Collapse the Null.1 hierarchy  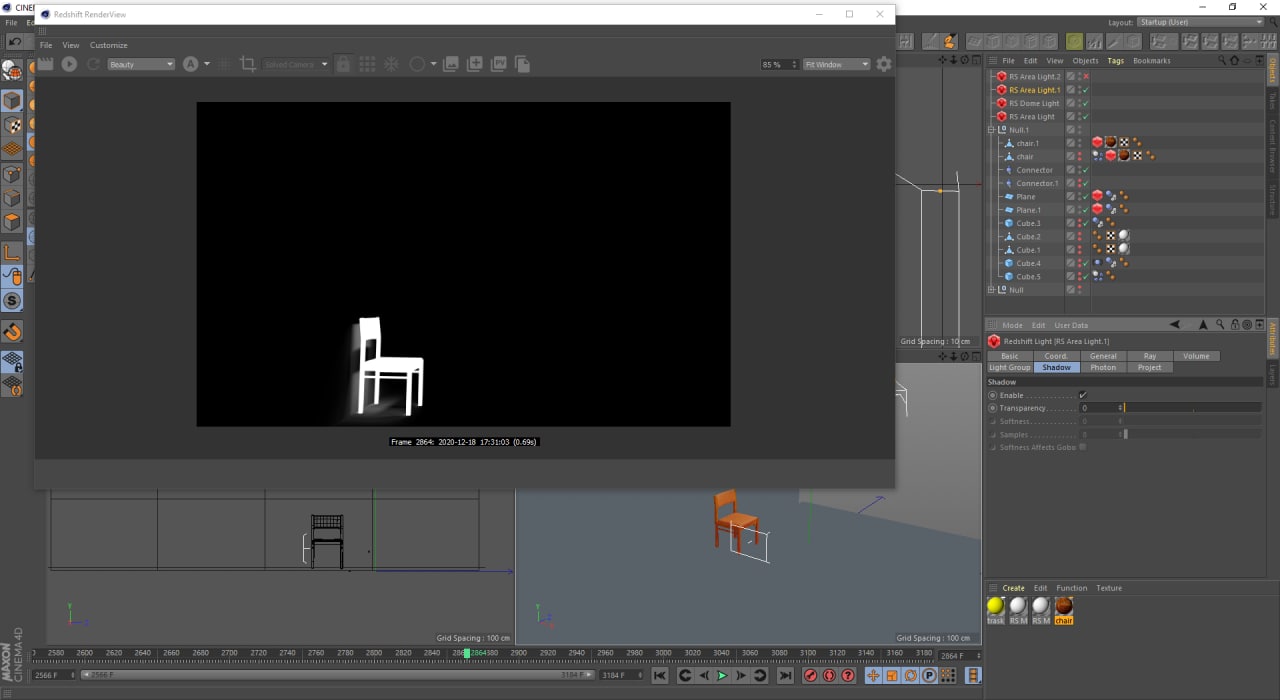point(992,130)
